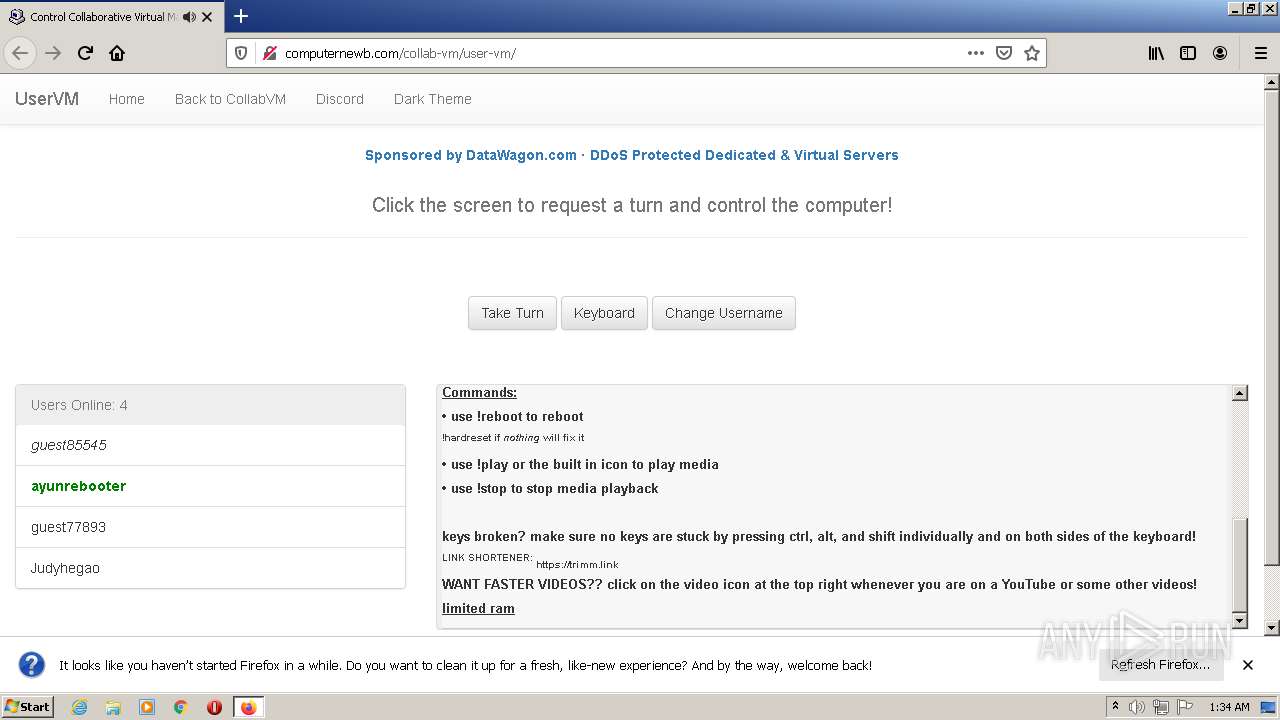Mute the tab using its speaker icon
This screenshot has width=1280, height=720.
[189, 17]
